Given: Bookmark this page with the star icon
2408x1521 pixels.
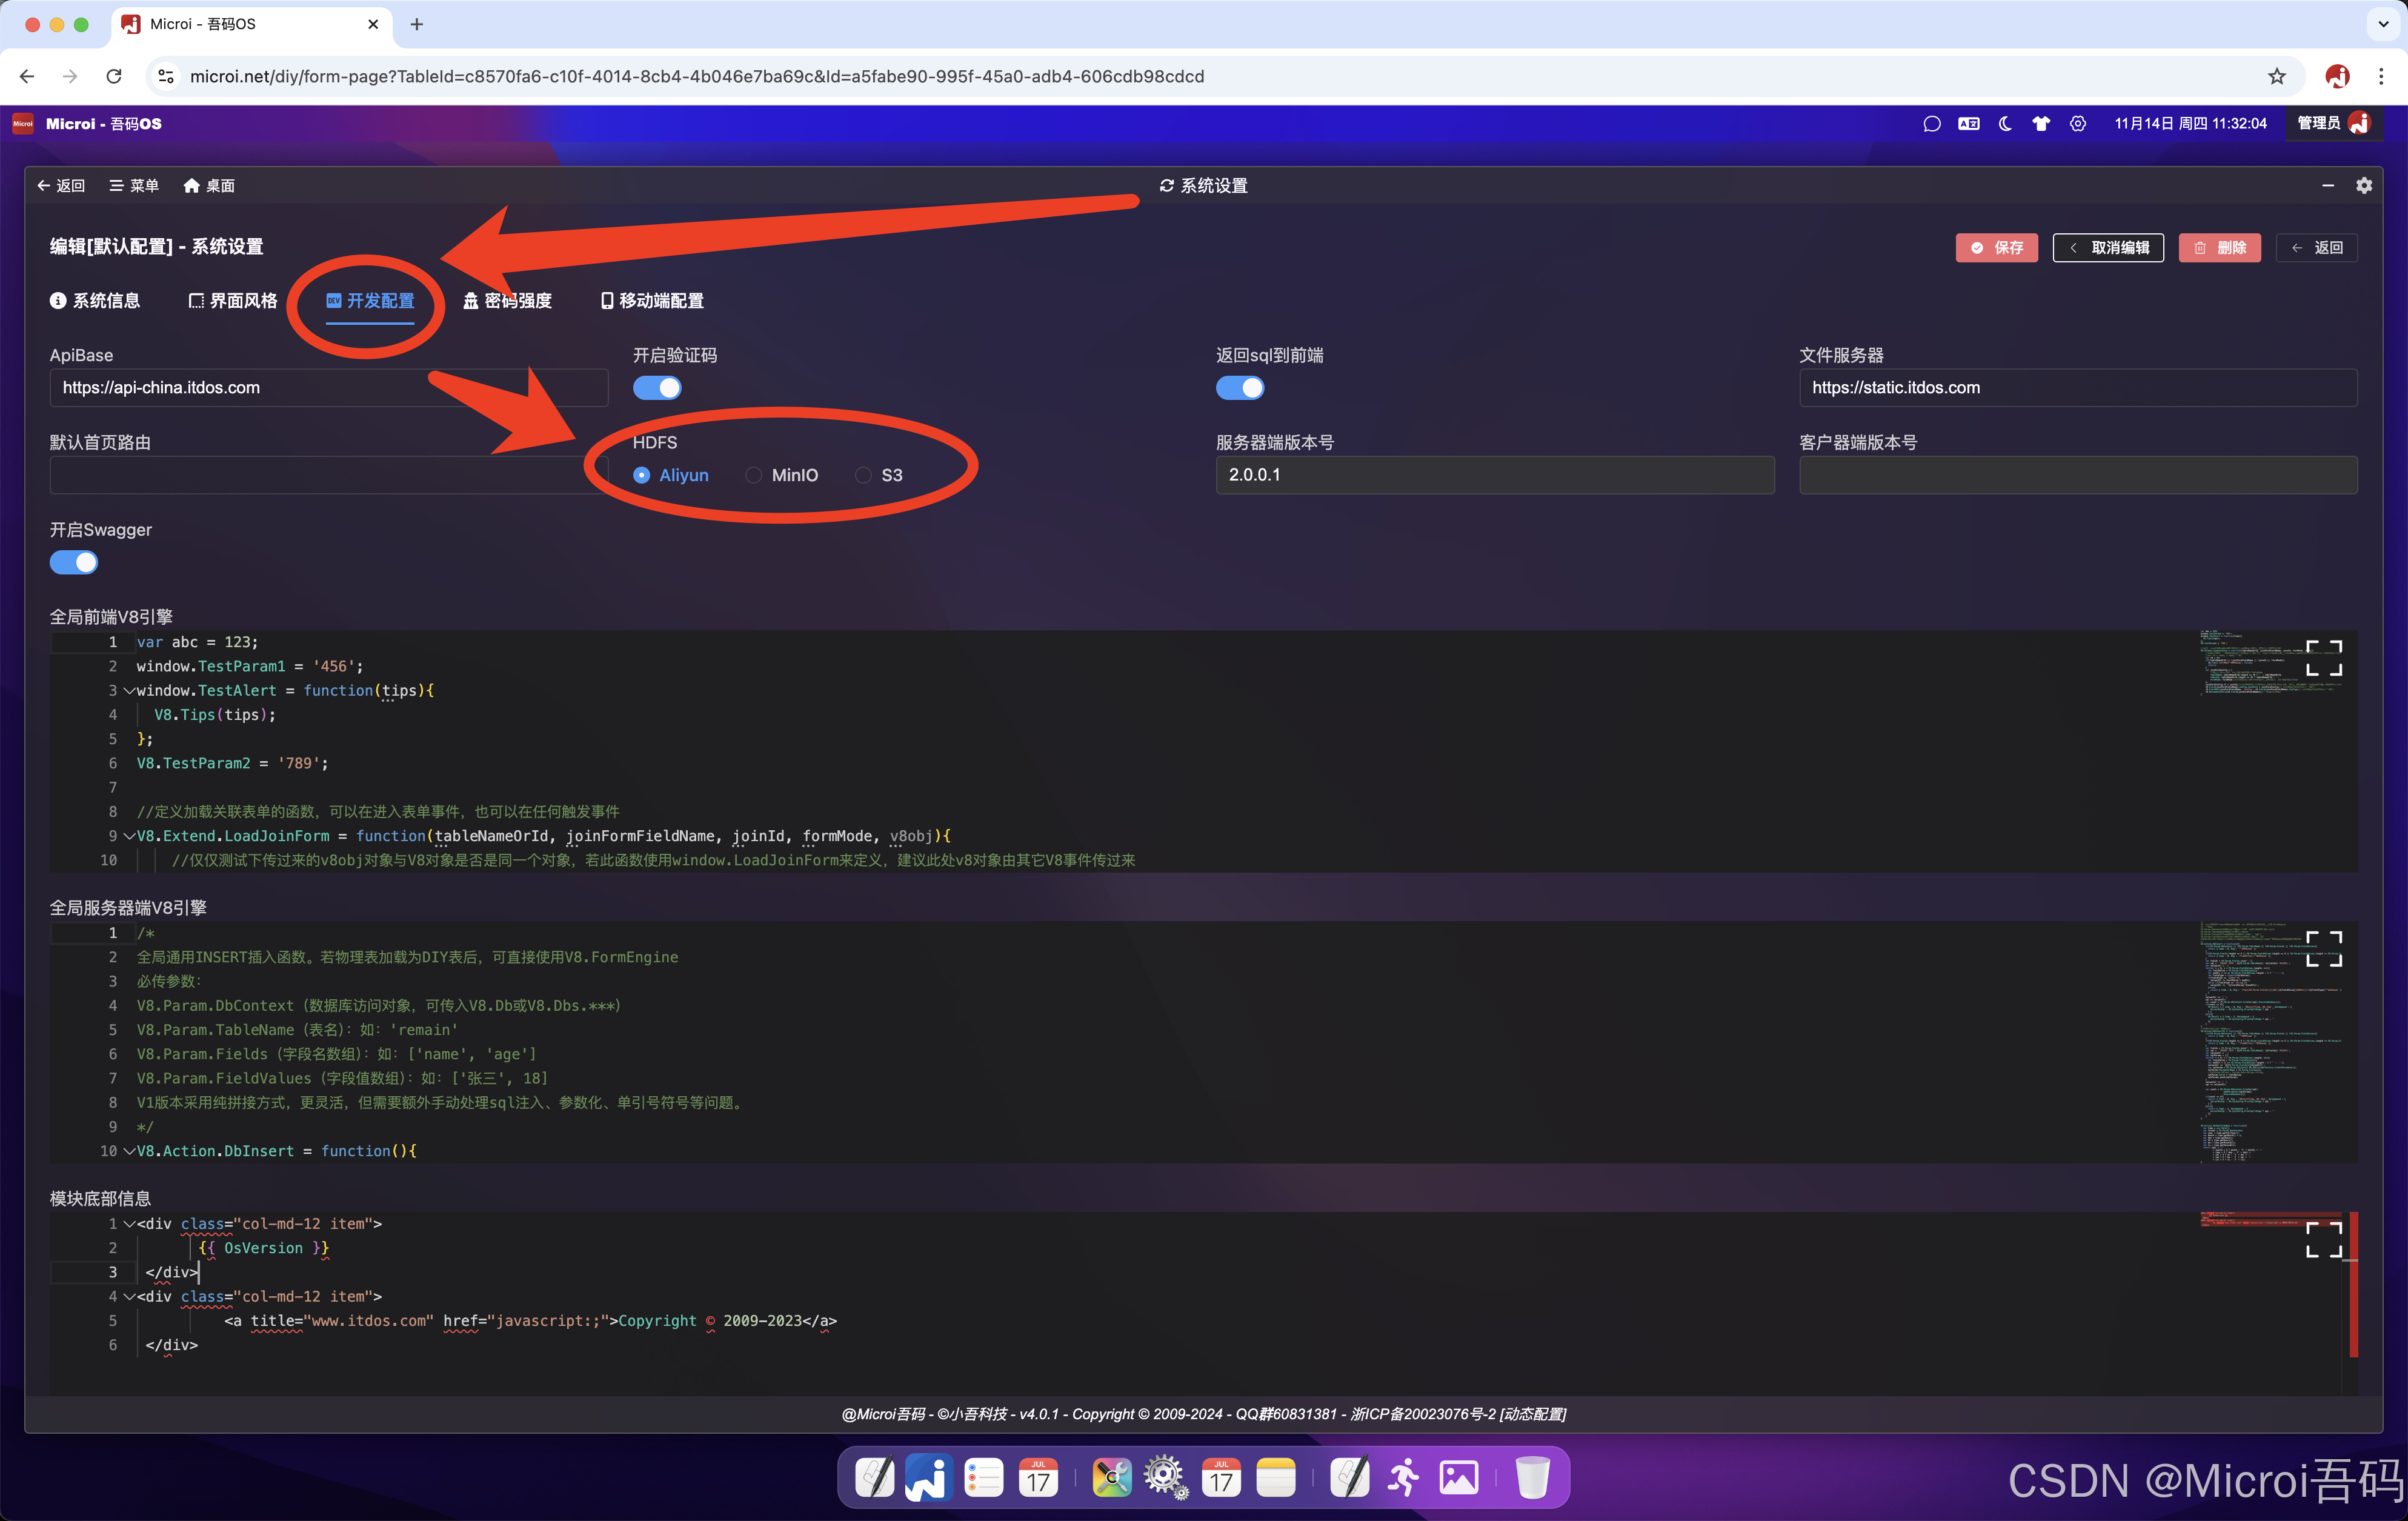Looking at the screenshot, I should pyautogui.click(x=2277, y=76).
